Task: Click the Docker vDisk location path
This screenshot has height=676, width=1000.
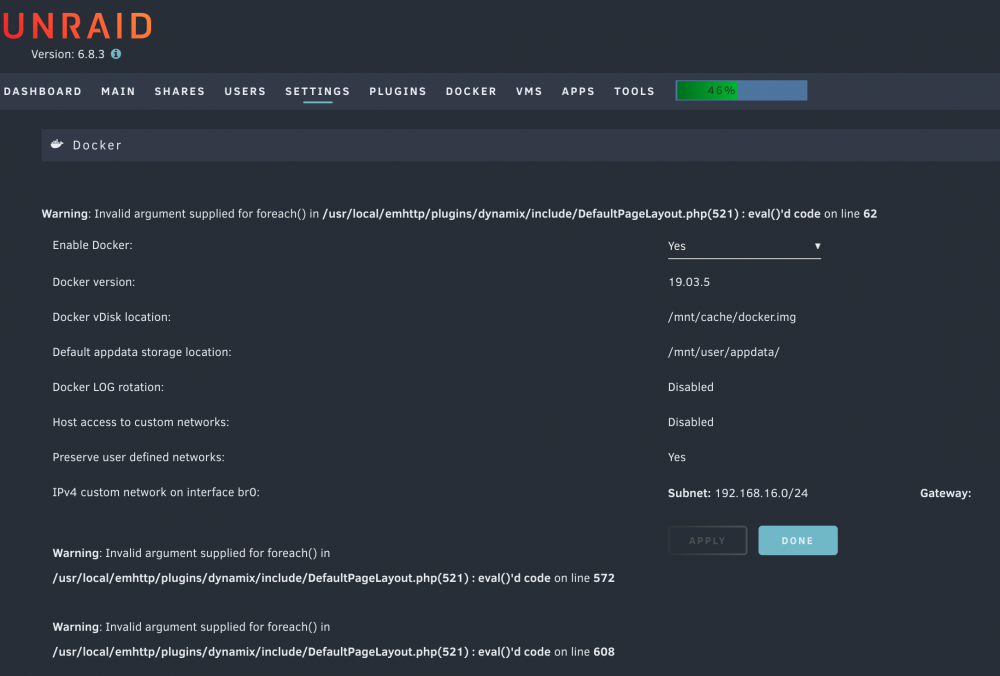Action: (732, 317)
